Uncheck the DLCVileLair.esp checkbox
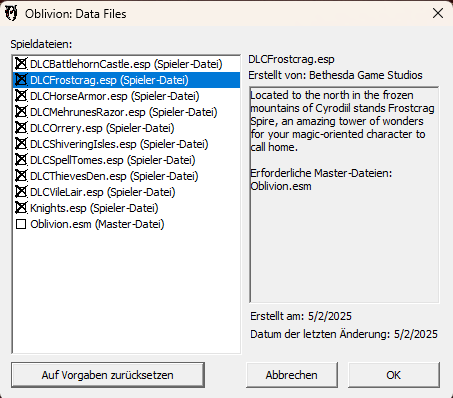Viewport: 453px width, 398px height. 21,192
